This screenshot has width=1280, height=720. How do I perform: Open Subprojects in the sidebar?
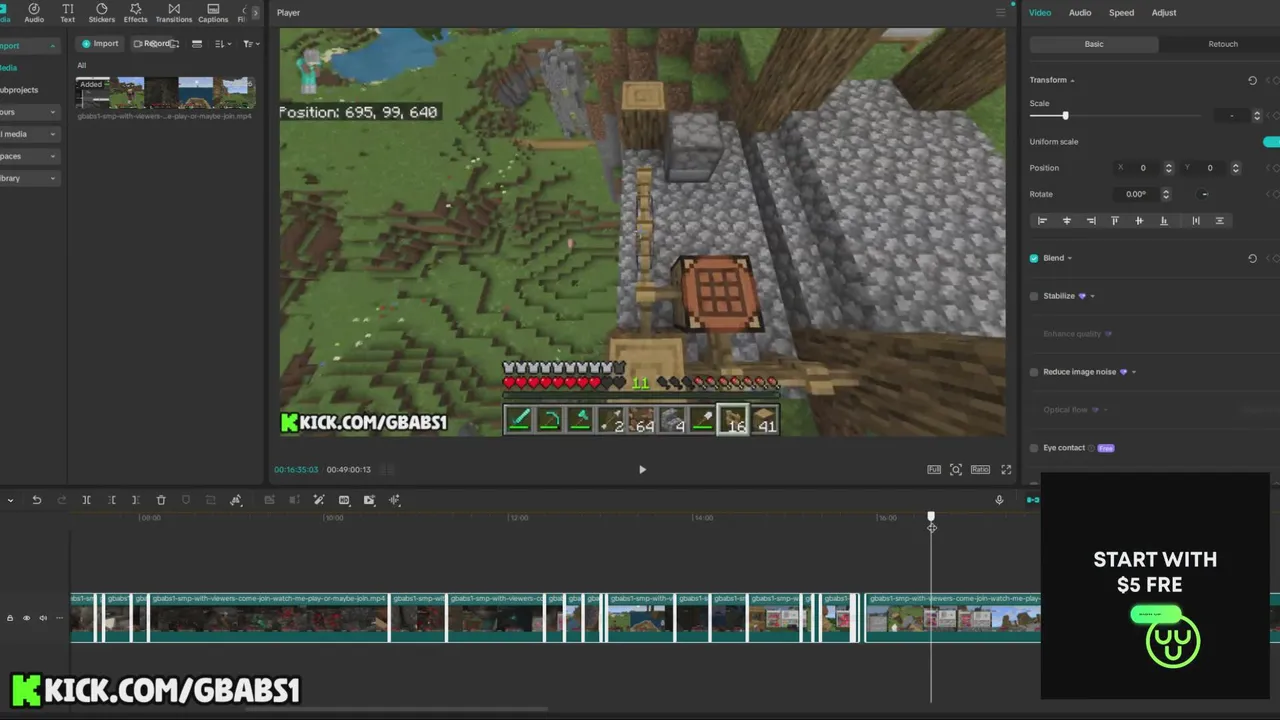click(x=19, y=90)
